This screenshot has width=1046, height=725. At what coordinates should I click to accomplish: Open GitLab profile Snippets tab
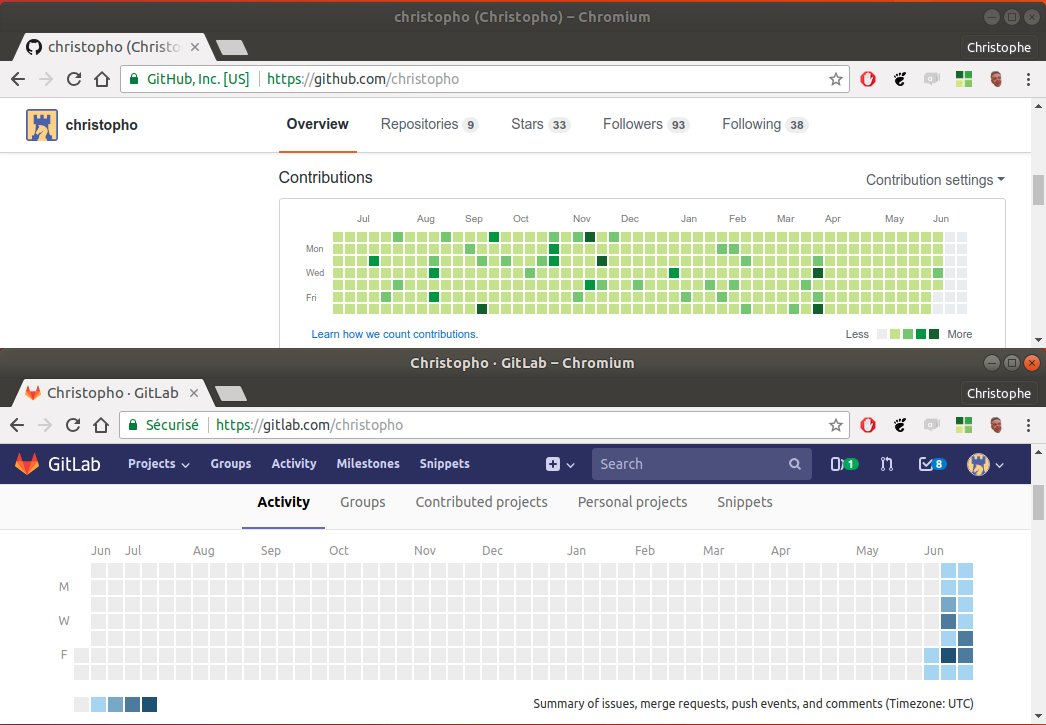[744, 502]
